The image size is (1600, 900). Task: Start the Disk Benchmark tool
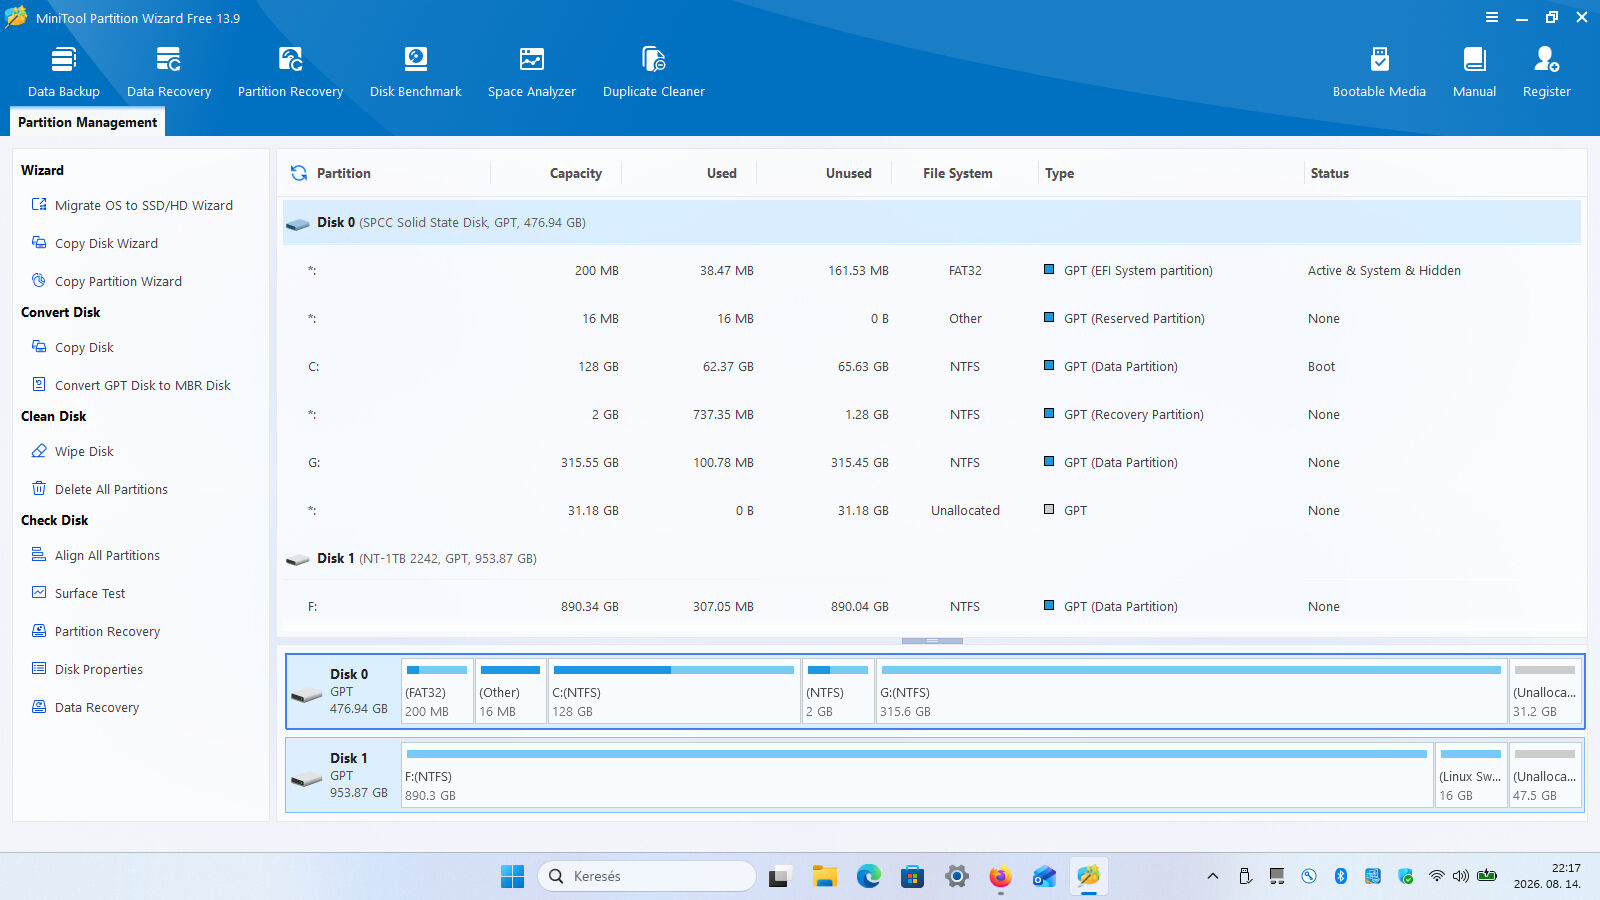416,71
